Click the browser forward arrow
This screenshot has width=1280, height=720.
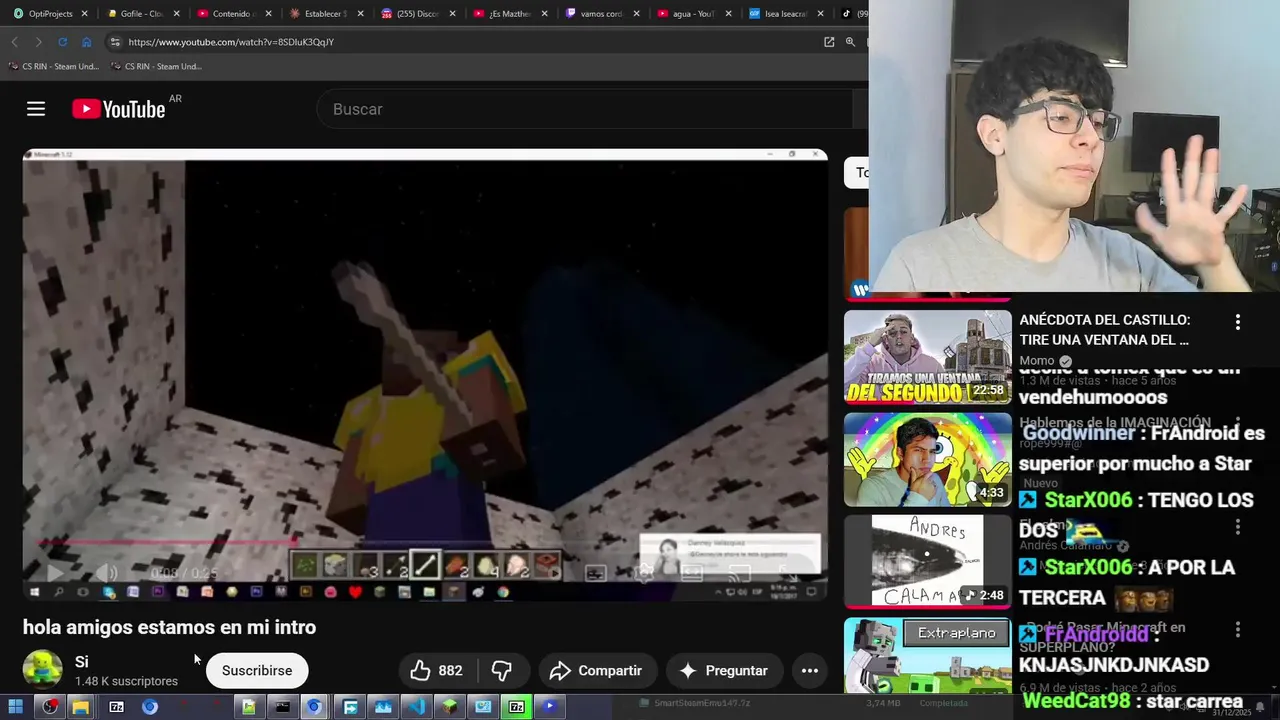point(38,42)
